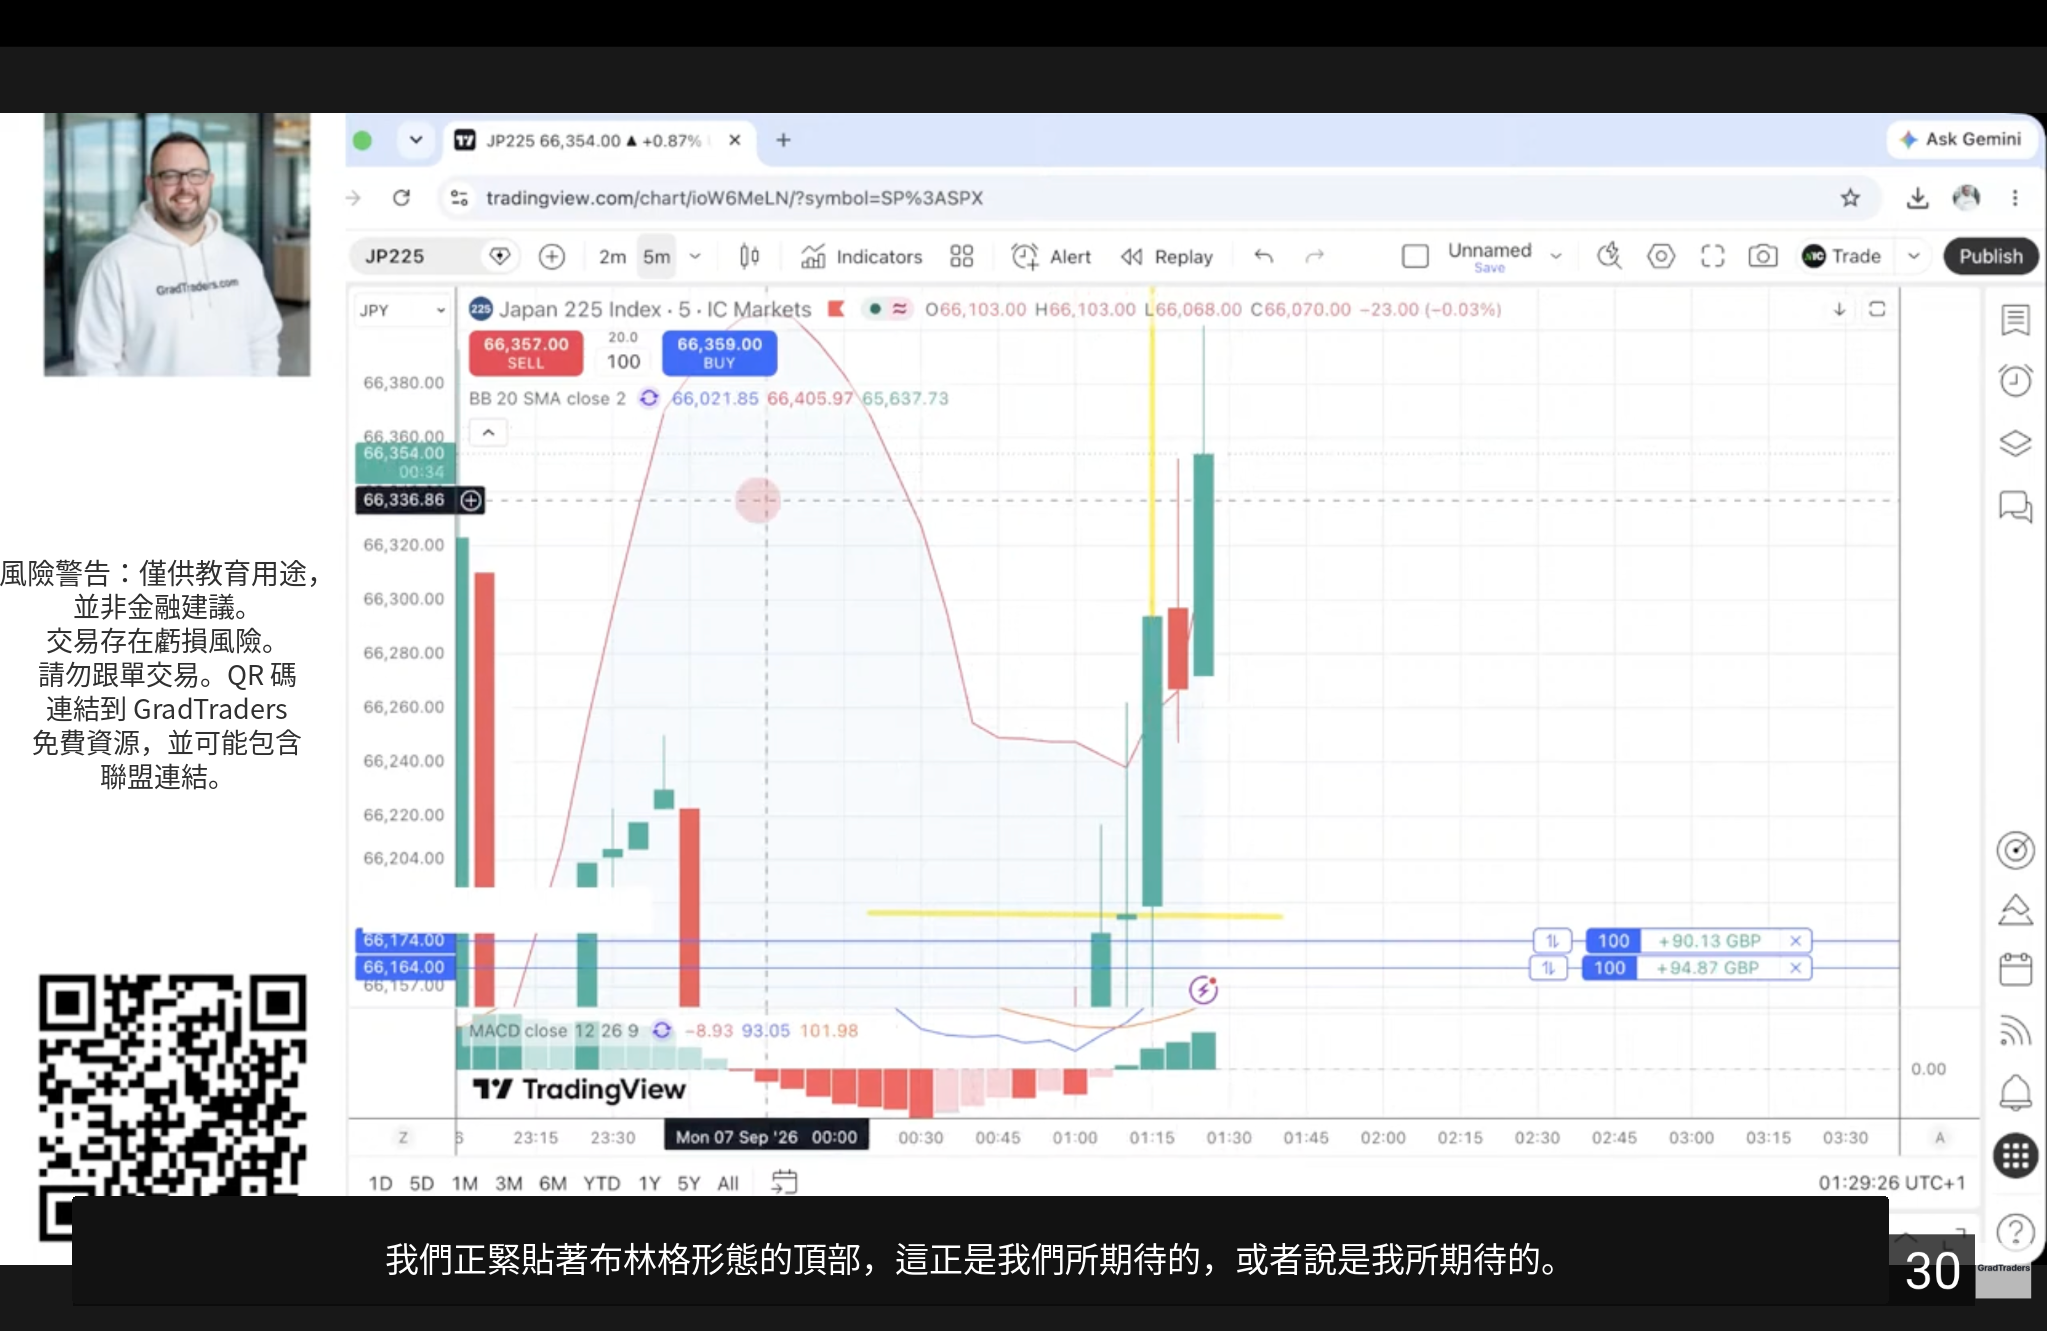The image size is (2047, 1331).
Task: Open chart settings hexagon icon
Action: [1661, 257]
